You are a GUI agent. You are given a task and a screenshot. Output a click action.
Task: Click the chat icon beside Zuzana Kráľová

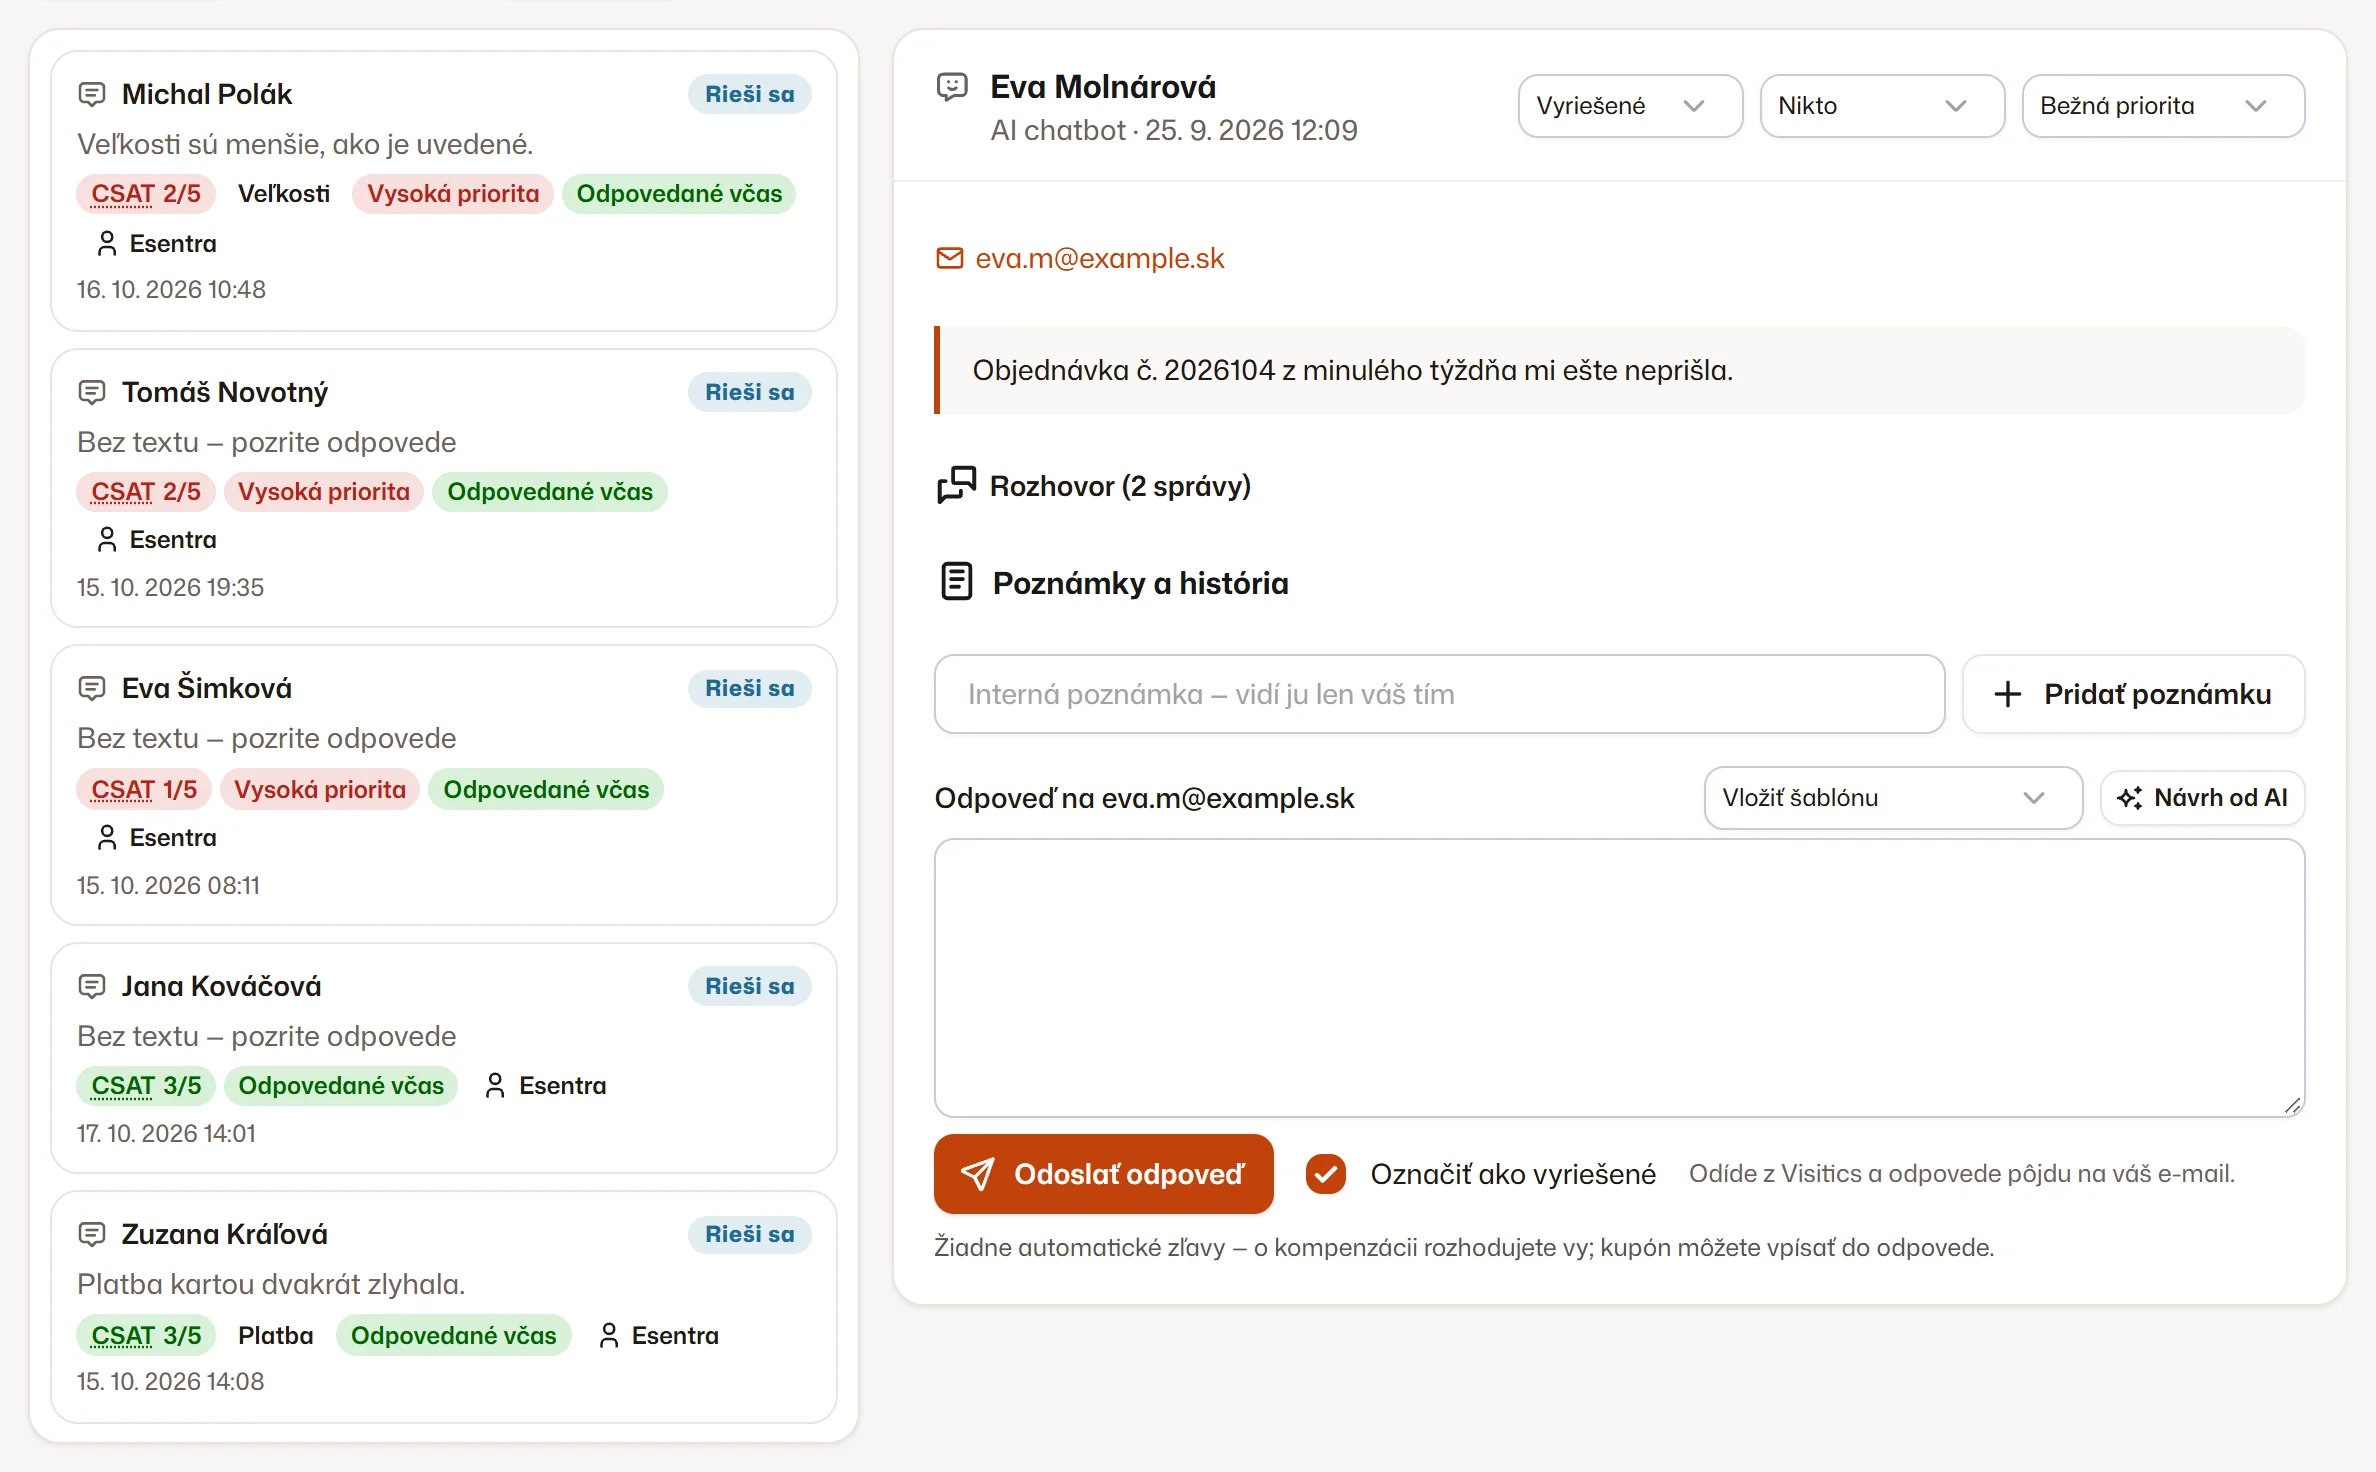[91, 1235]
